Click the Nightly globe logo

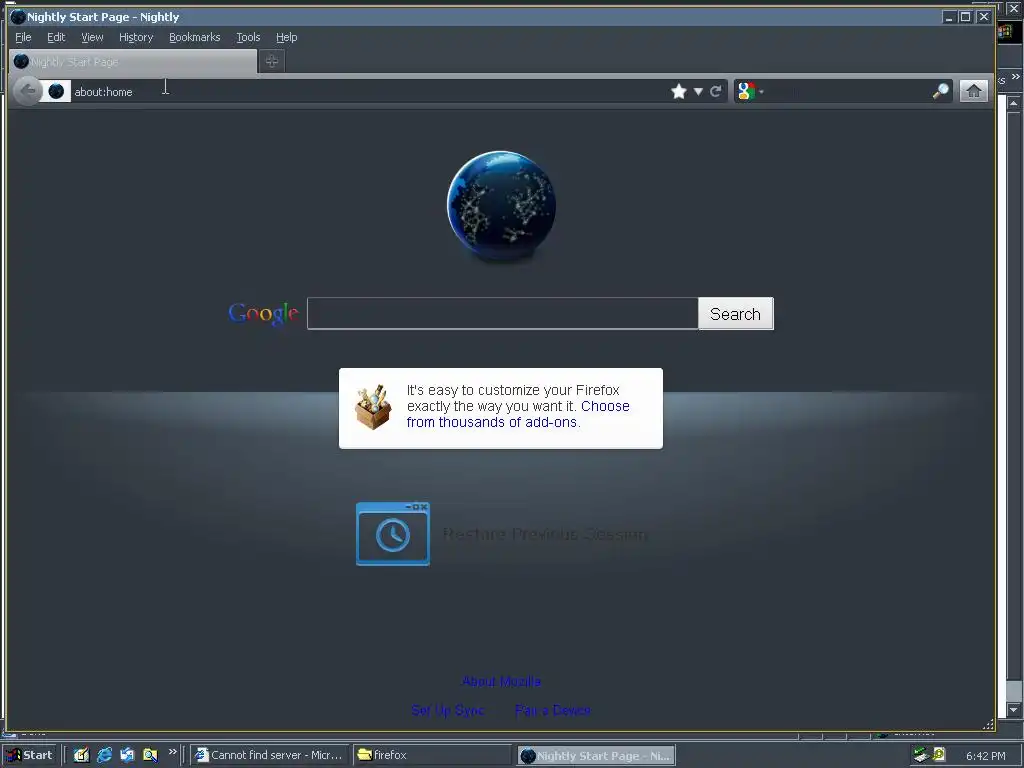[x=501, y=206]
